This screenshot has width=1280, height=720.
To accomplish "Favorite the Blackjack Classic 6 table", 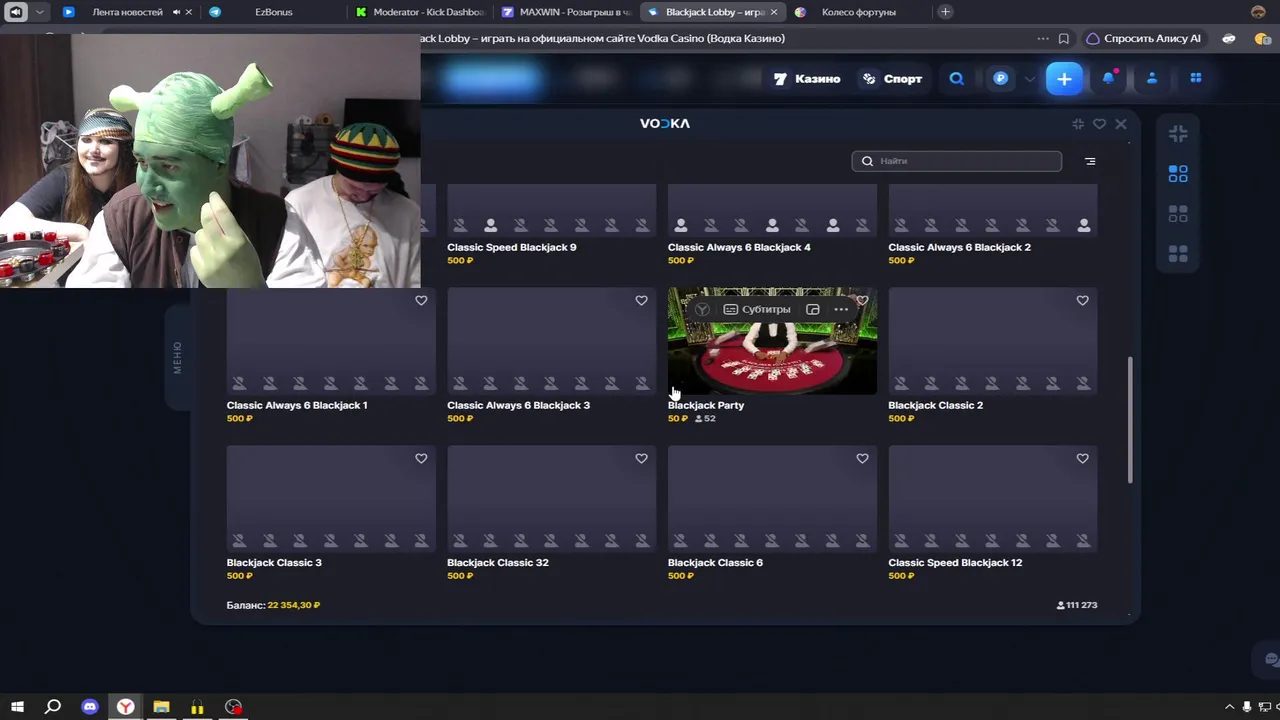I will 862,459.
